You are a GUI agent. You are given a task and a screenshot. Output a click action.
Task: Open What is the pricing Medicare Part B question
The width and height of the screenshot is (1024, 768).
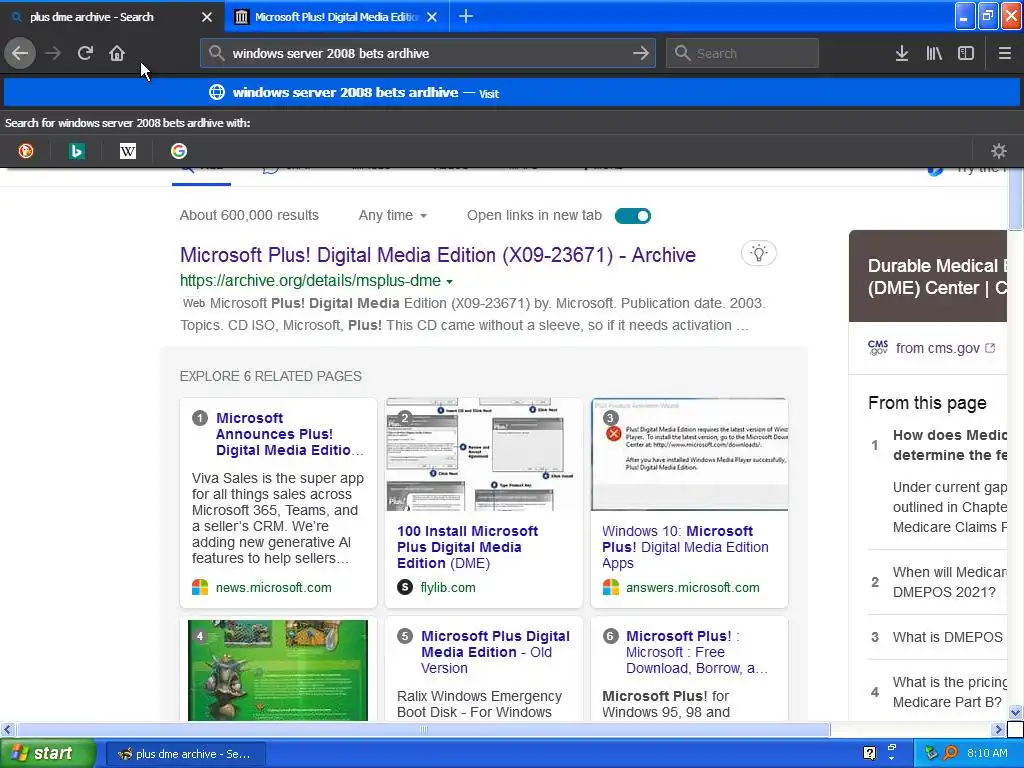tap(950, 692)
